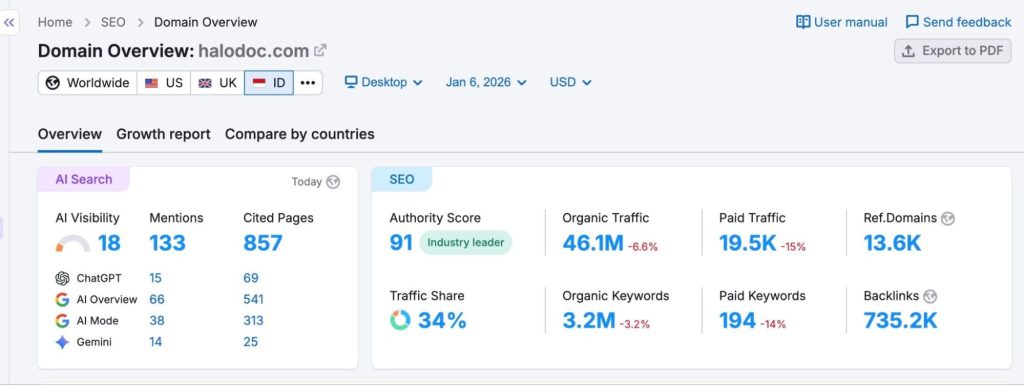Switch to the Compare by countries tab
The height and width of the screenshot is (385, 1024).
300,134
